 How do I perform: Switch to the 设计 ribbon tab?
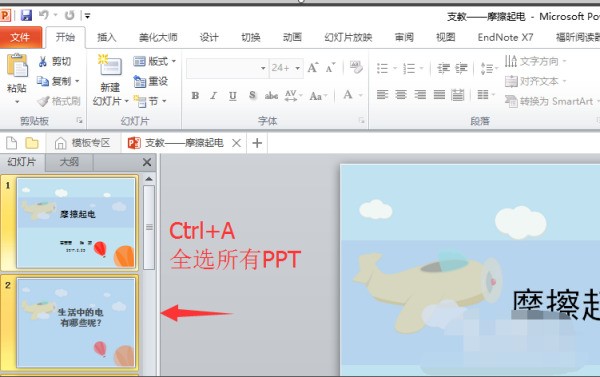[x=209, y=37]
